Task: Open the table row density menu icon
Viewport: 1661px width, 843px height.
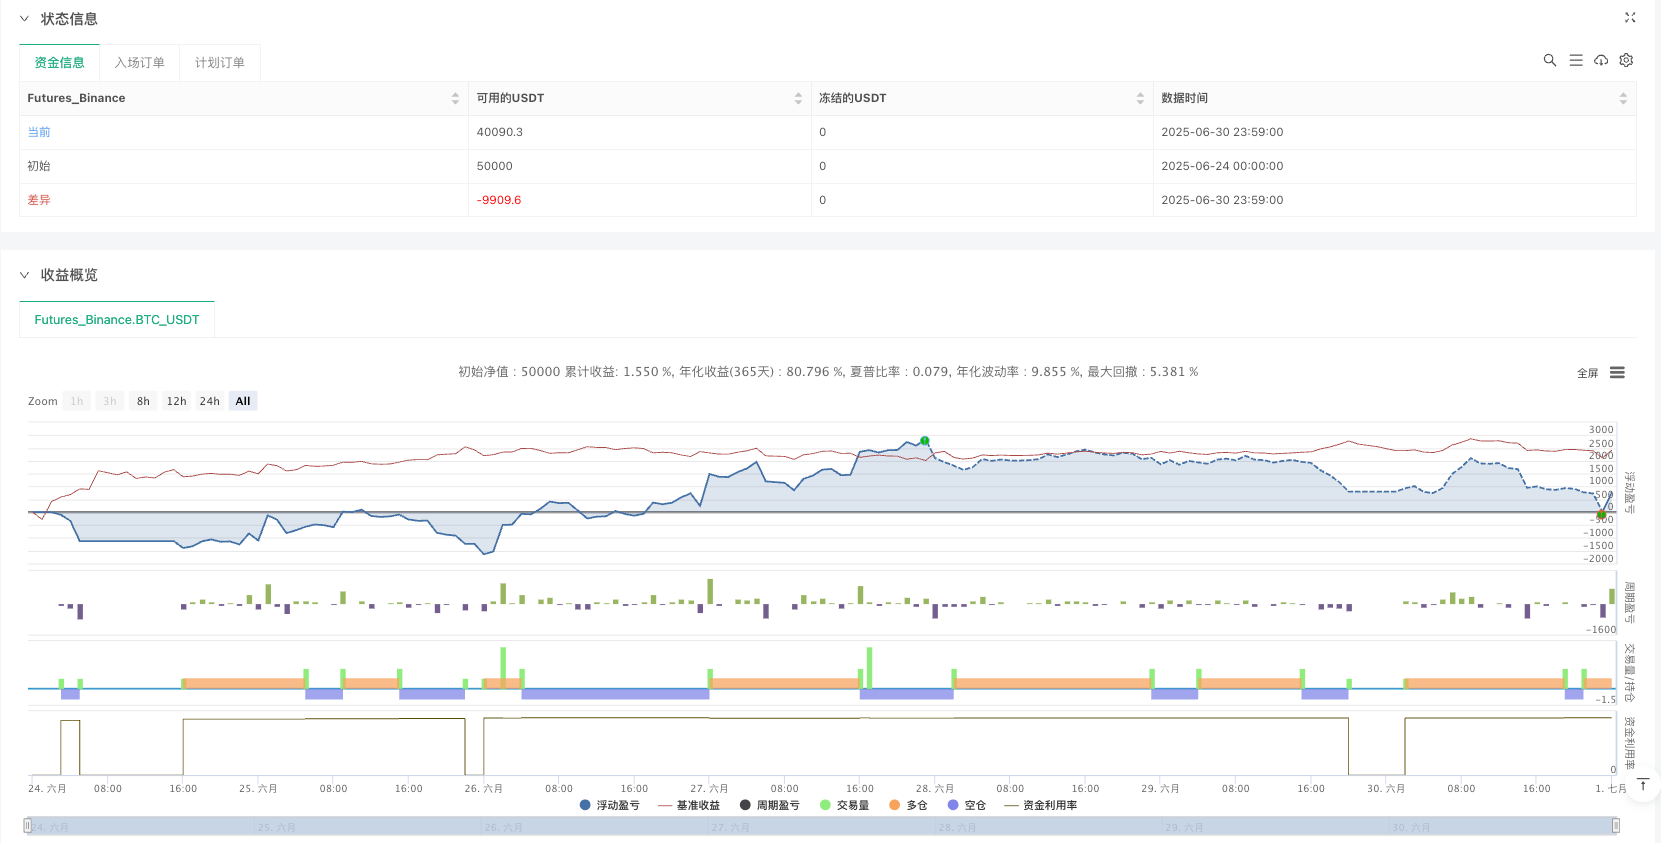Action: click(x=1575, y=60)
